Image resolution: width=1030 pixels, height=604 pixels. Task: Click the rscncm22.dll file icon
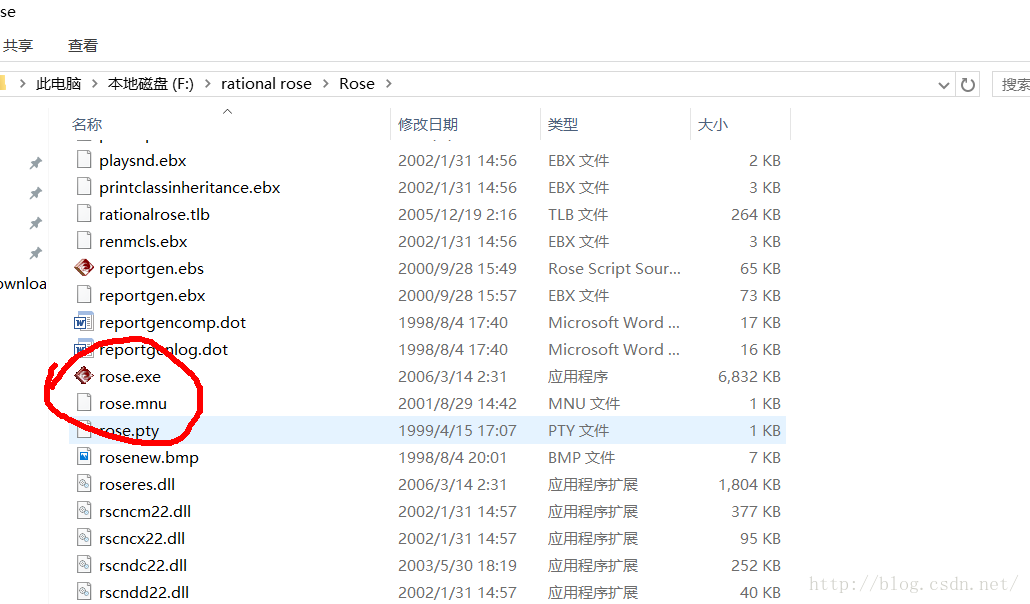tap(83, 510)
